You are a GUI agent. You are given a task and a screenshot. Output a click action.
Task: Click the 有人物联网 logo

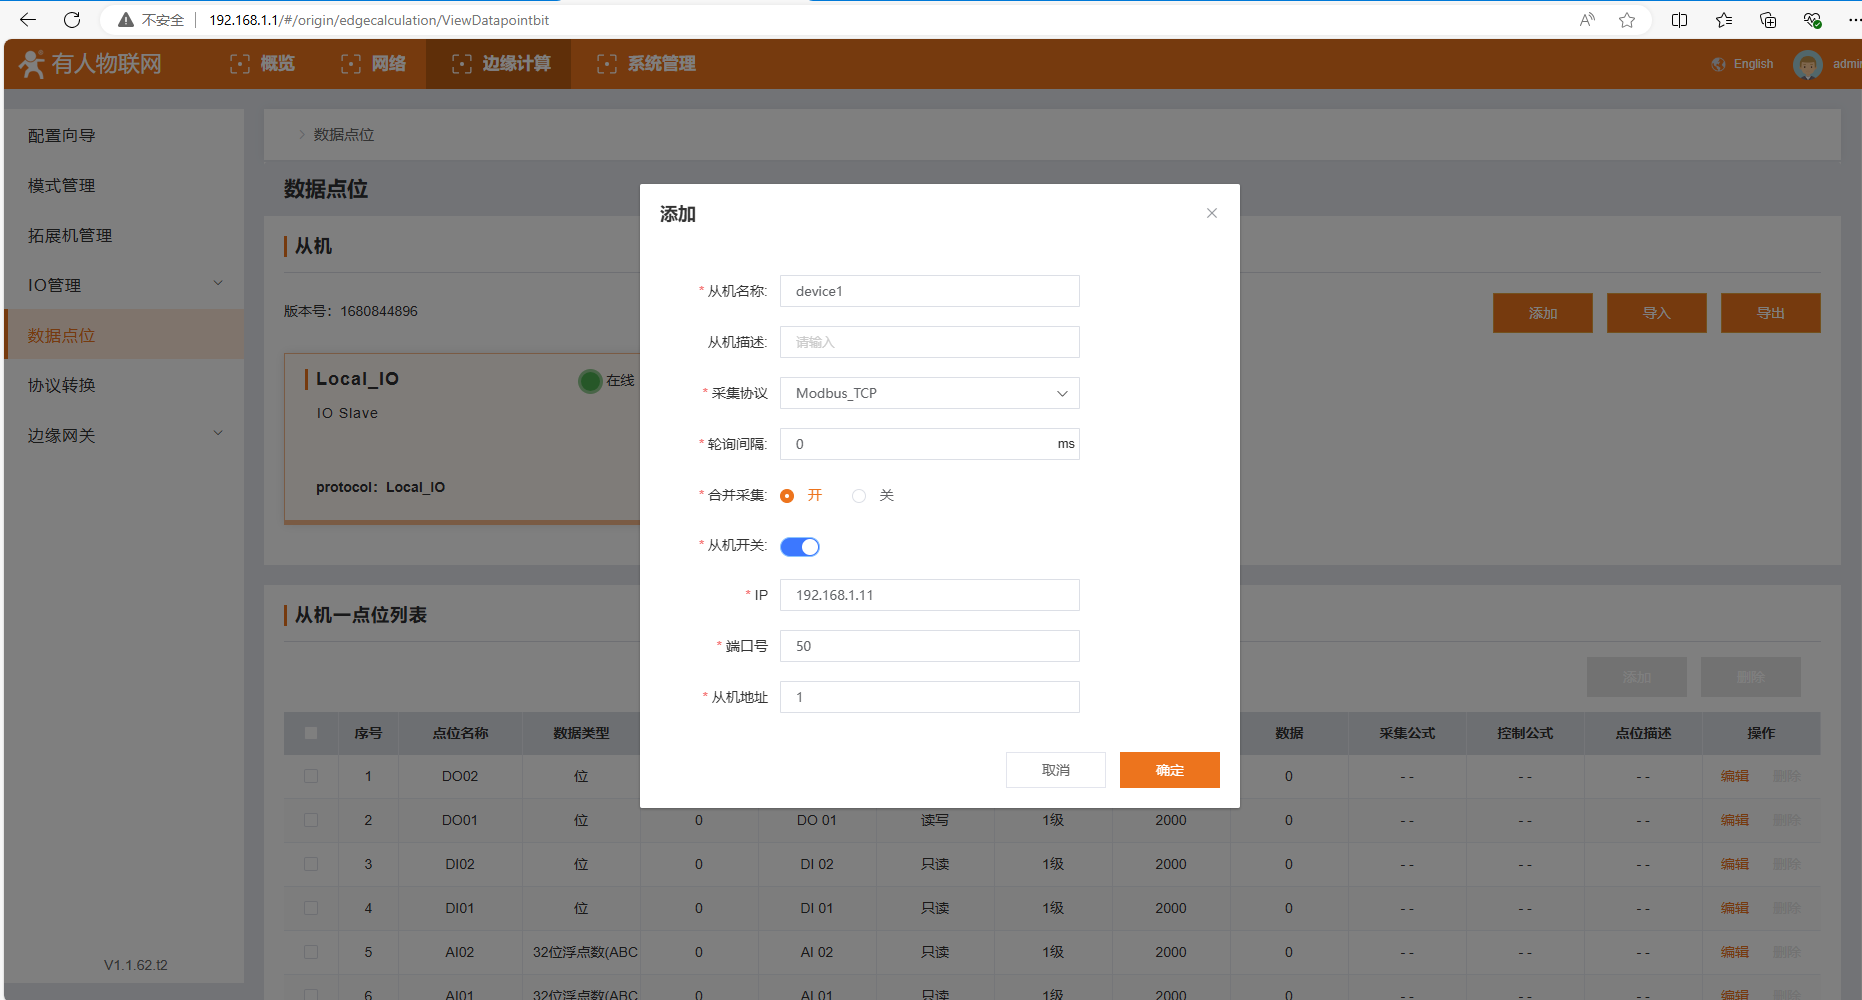(90, 64)
